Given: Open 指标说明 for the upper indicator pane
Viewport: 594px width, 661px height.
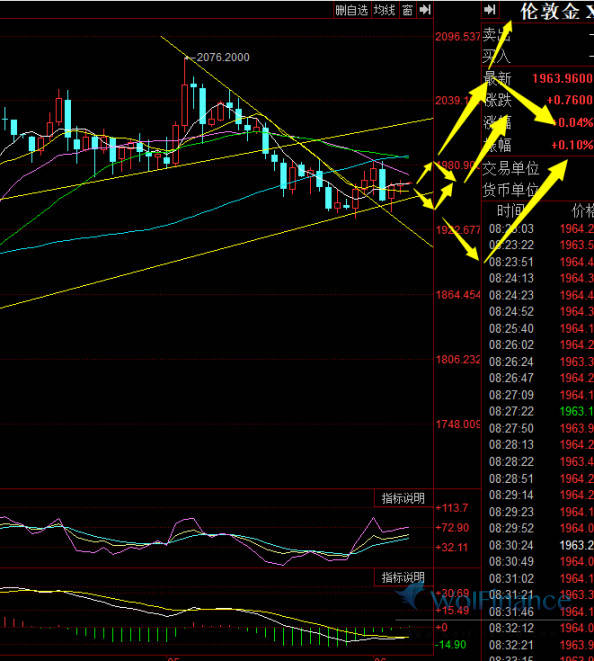Looking at the screenshot, I should click(403, 498).
